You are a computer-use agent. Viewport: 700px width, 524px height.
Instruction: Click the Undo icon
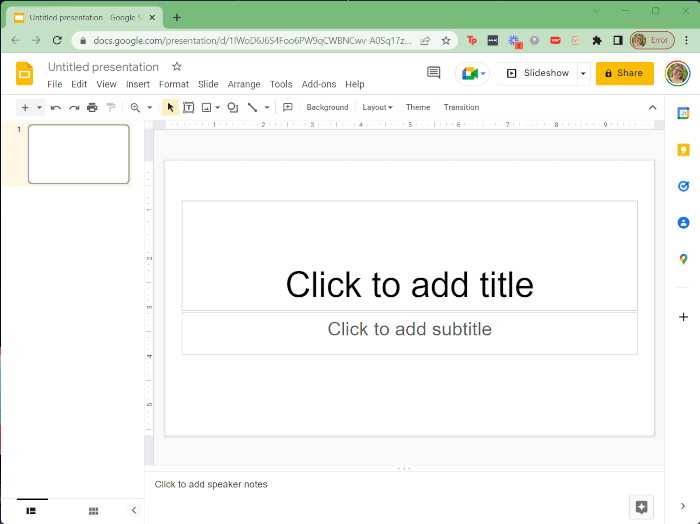56,108
